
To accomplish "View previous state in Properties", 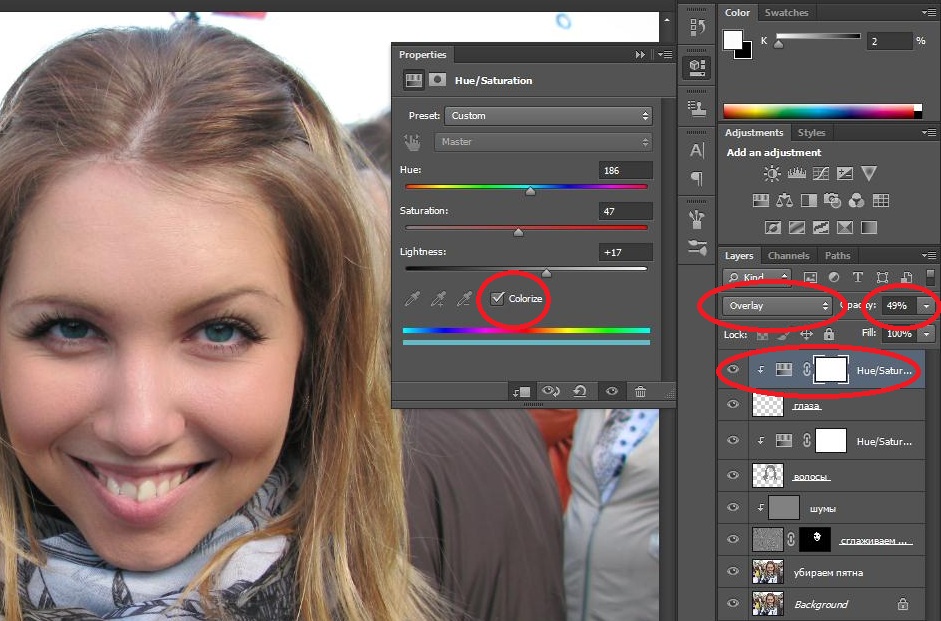I will pos(550,391).
